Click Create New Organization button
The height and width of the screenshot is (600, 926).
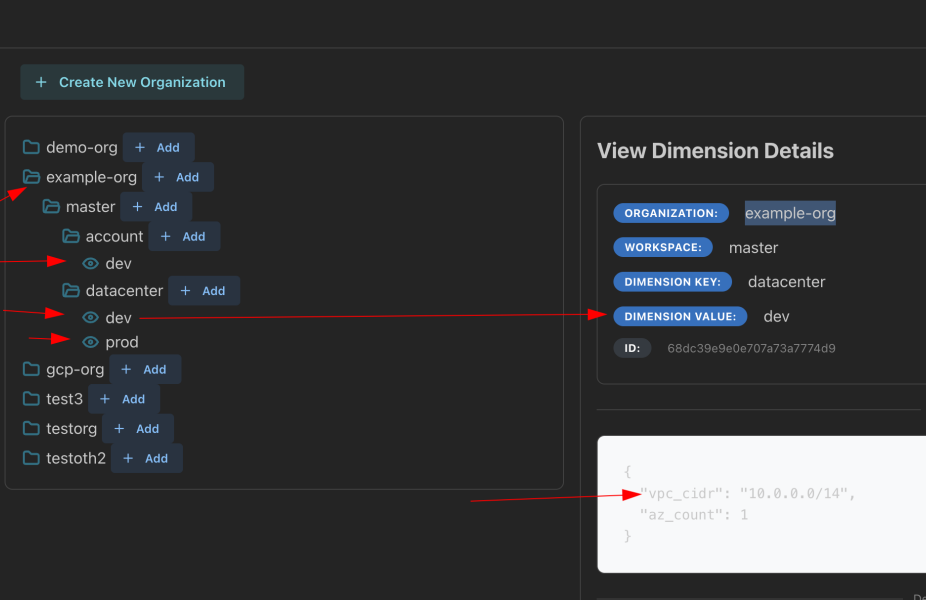pos(132,82)
